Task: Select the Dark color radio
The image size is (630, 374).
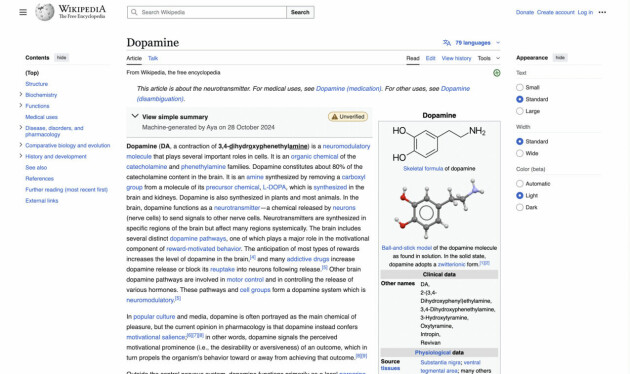Action: 520,207
